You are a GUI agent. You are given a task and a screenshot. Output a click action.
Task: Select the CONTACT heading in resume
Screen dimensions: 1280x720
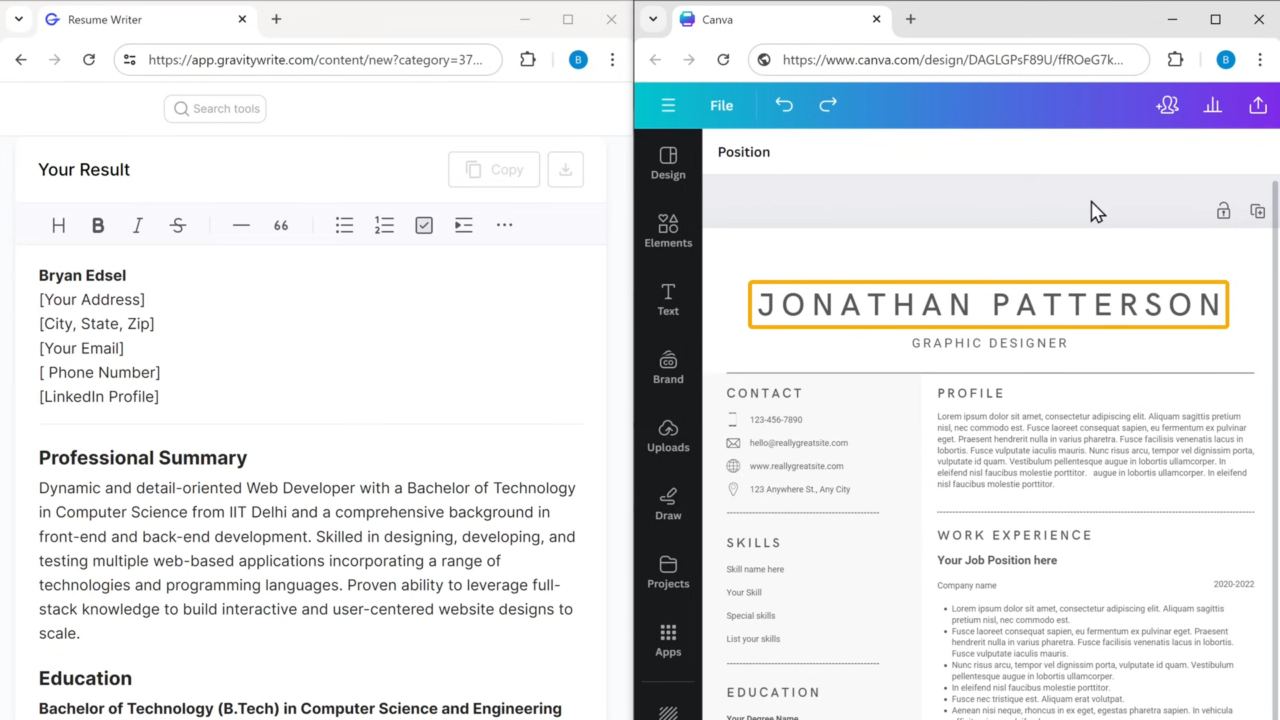tap(765, 393)
